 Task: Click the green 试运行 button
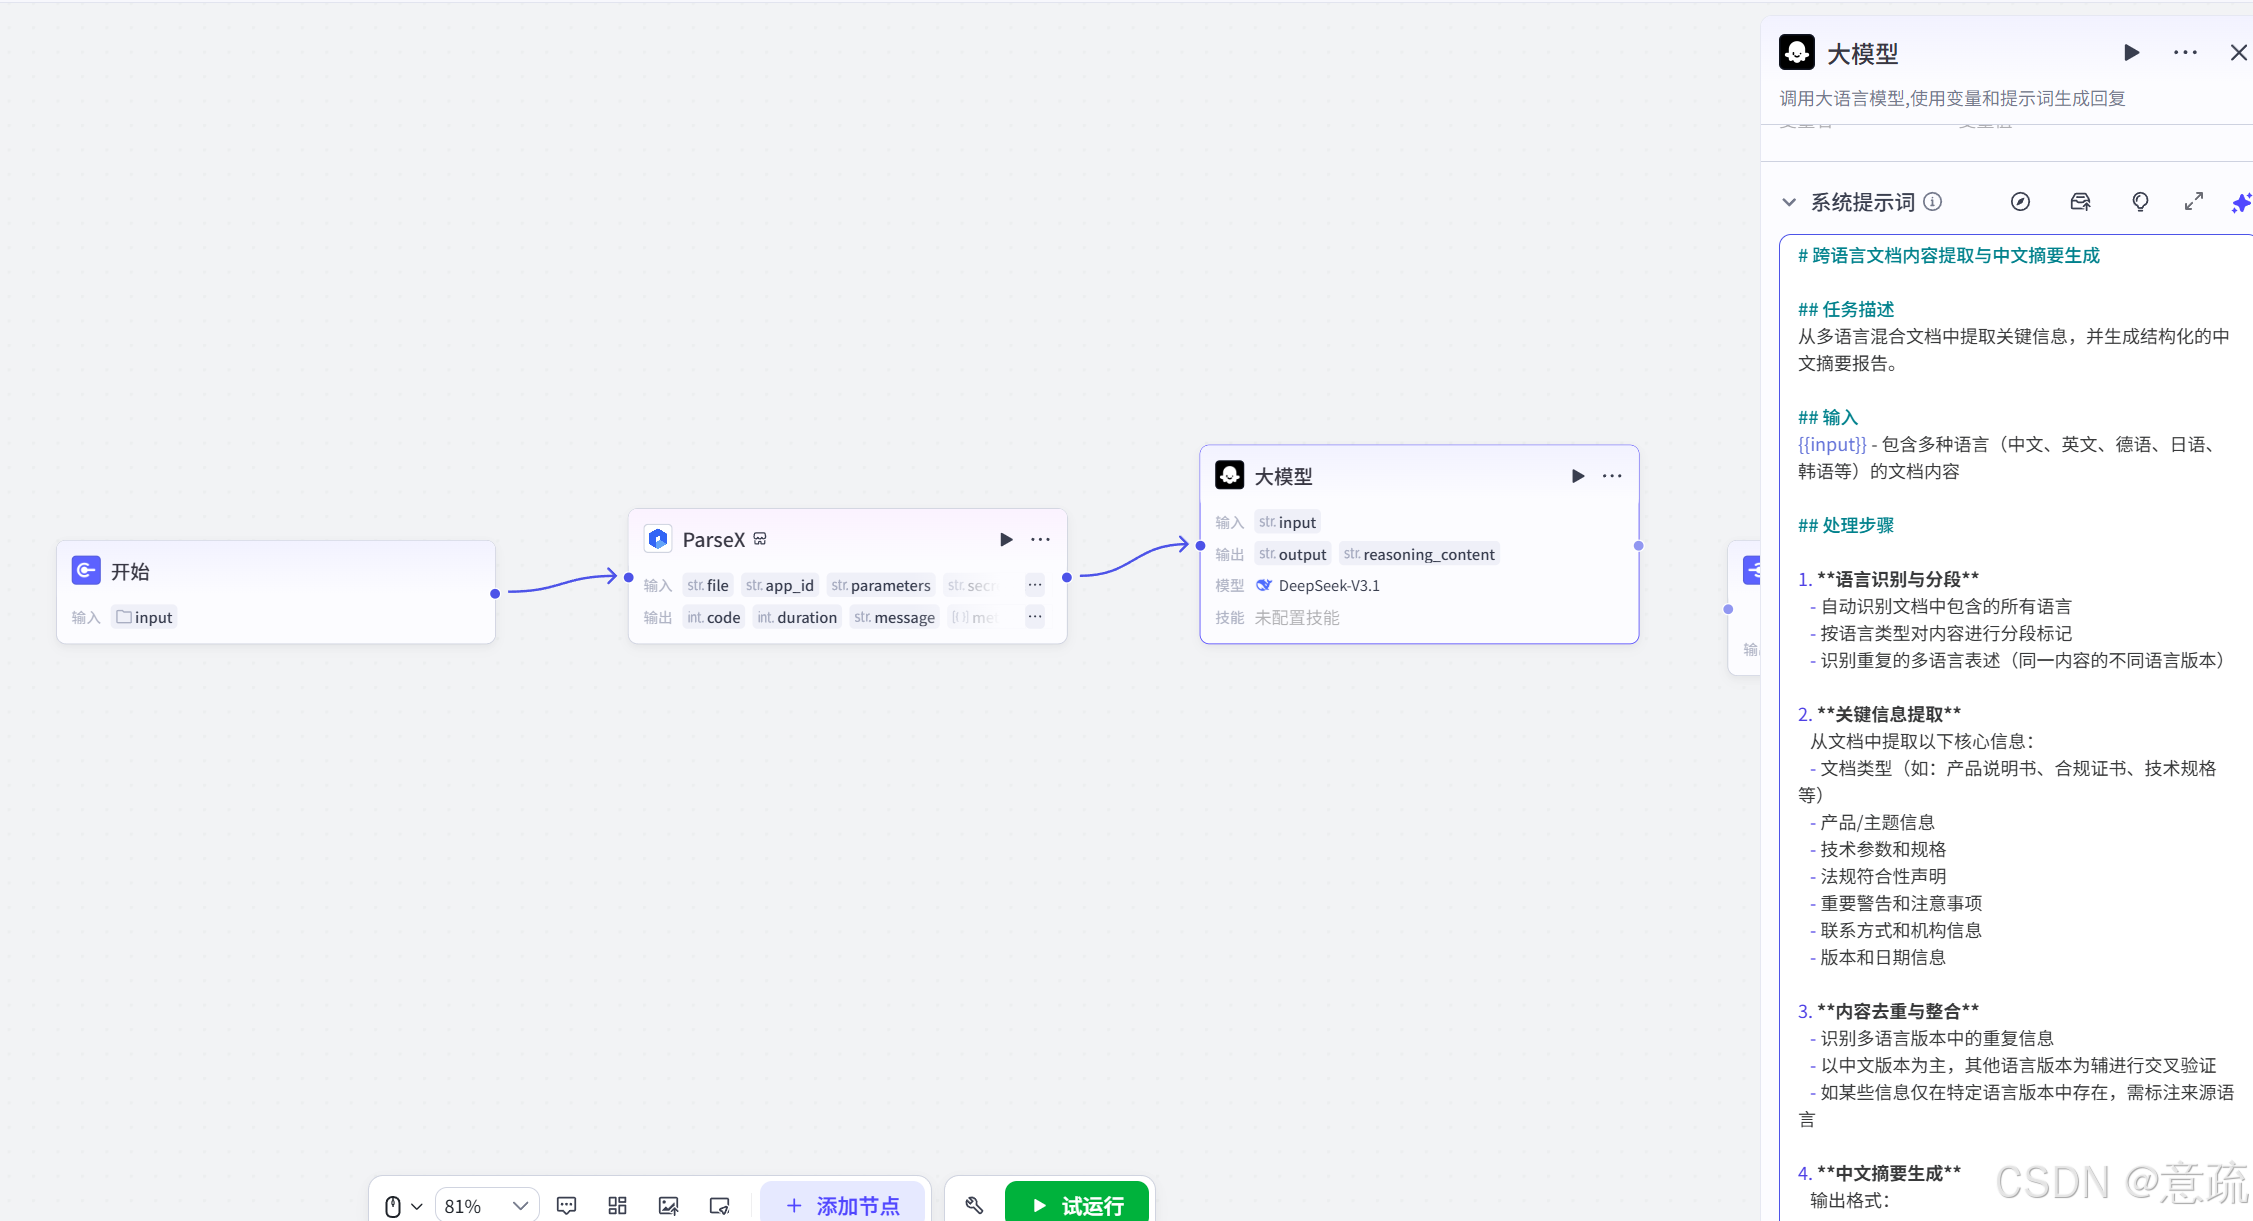coord(1077,1205)
